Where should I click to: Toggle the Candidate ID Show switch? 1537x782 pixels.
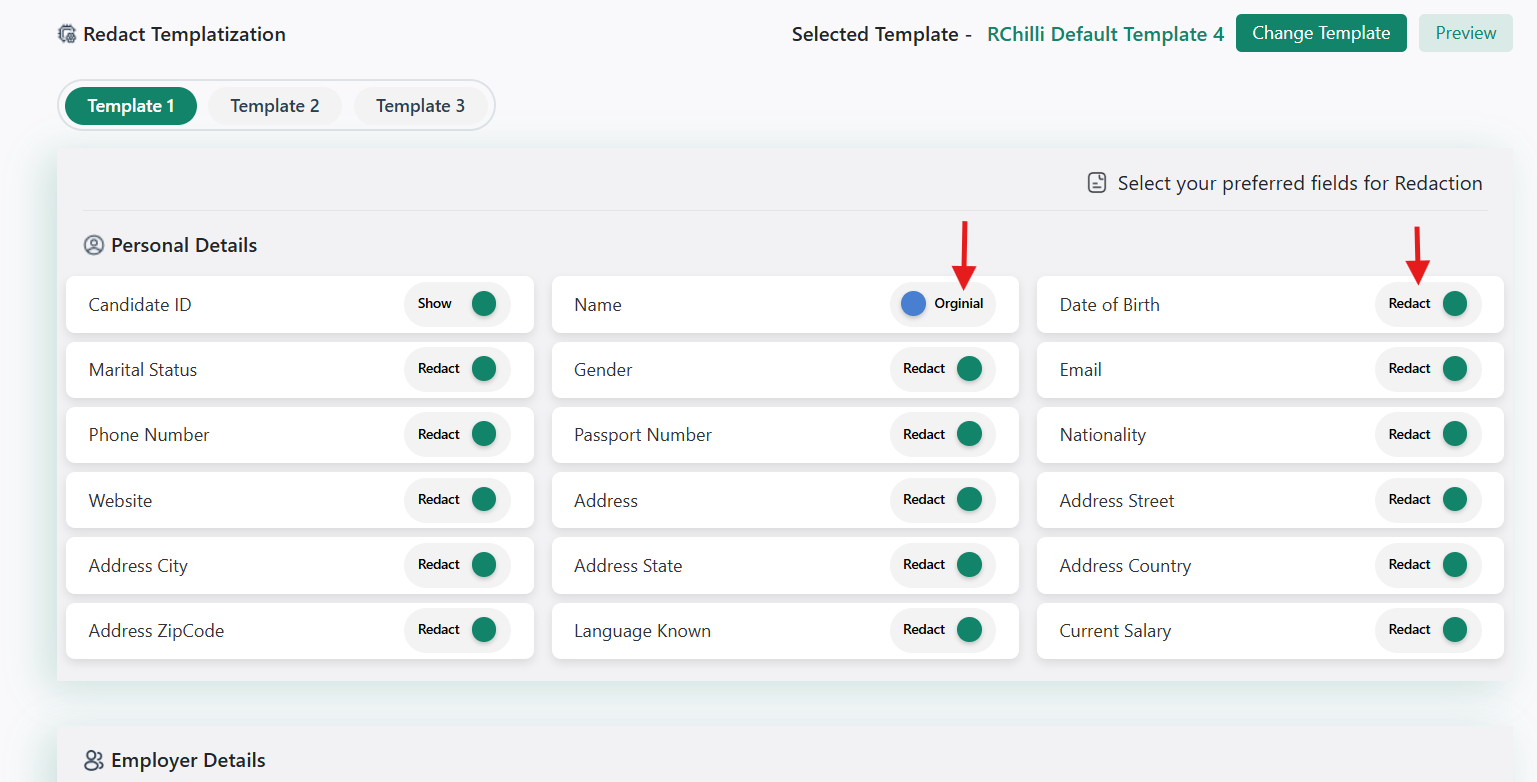point(458,304)
